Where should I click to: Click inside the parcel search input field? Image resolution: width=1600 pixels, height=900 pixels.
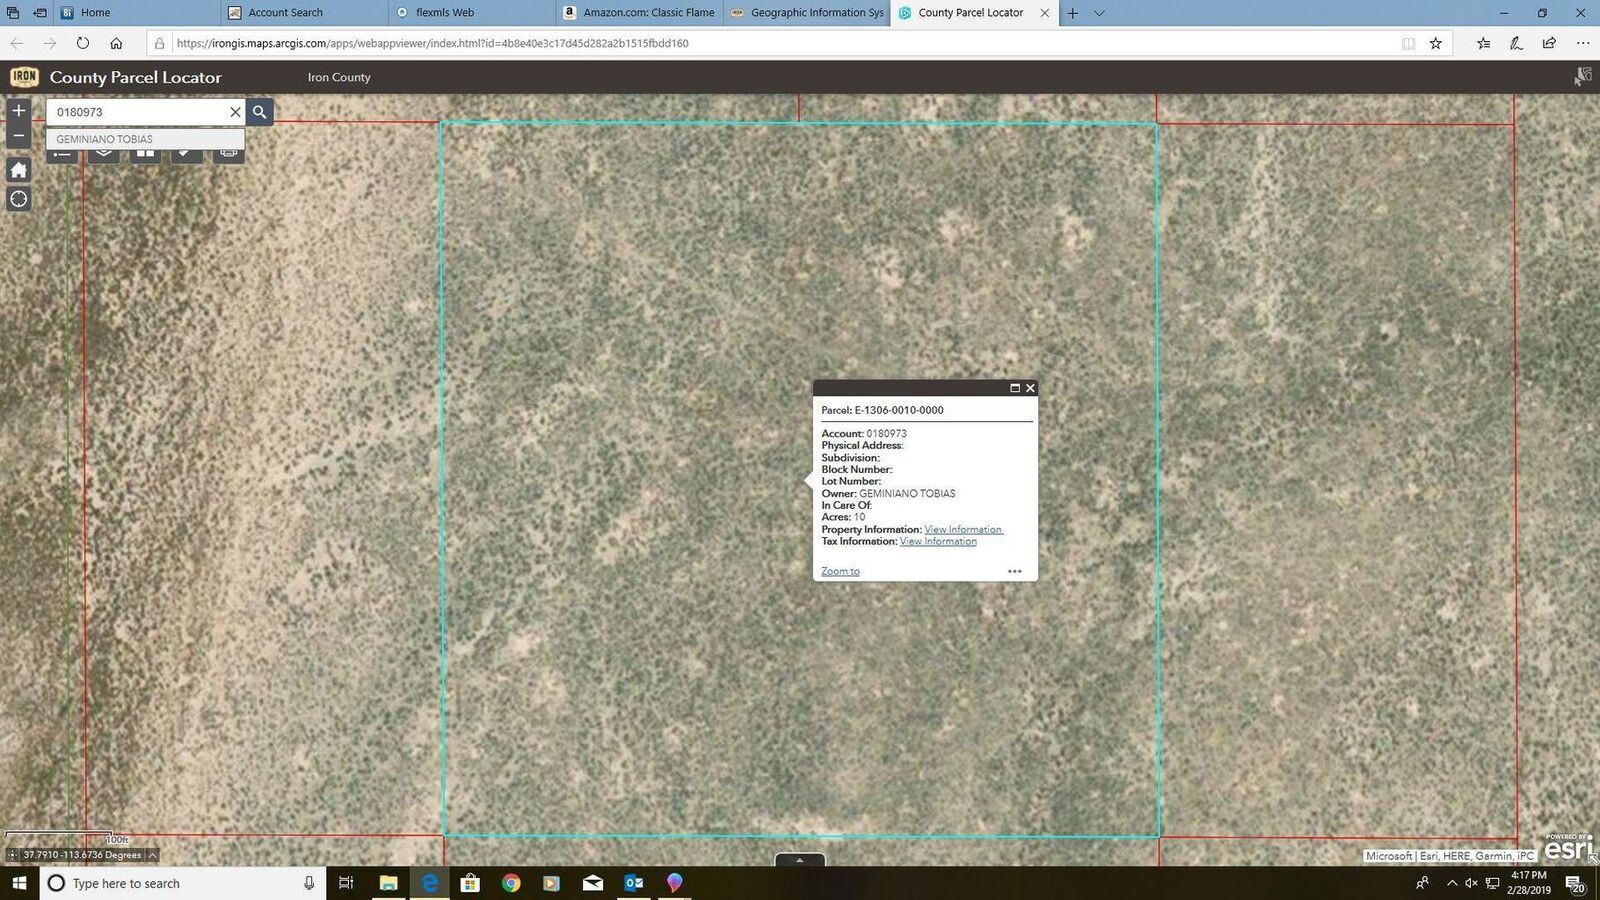click(x=140, y=111)
